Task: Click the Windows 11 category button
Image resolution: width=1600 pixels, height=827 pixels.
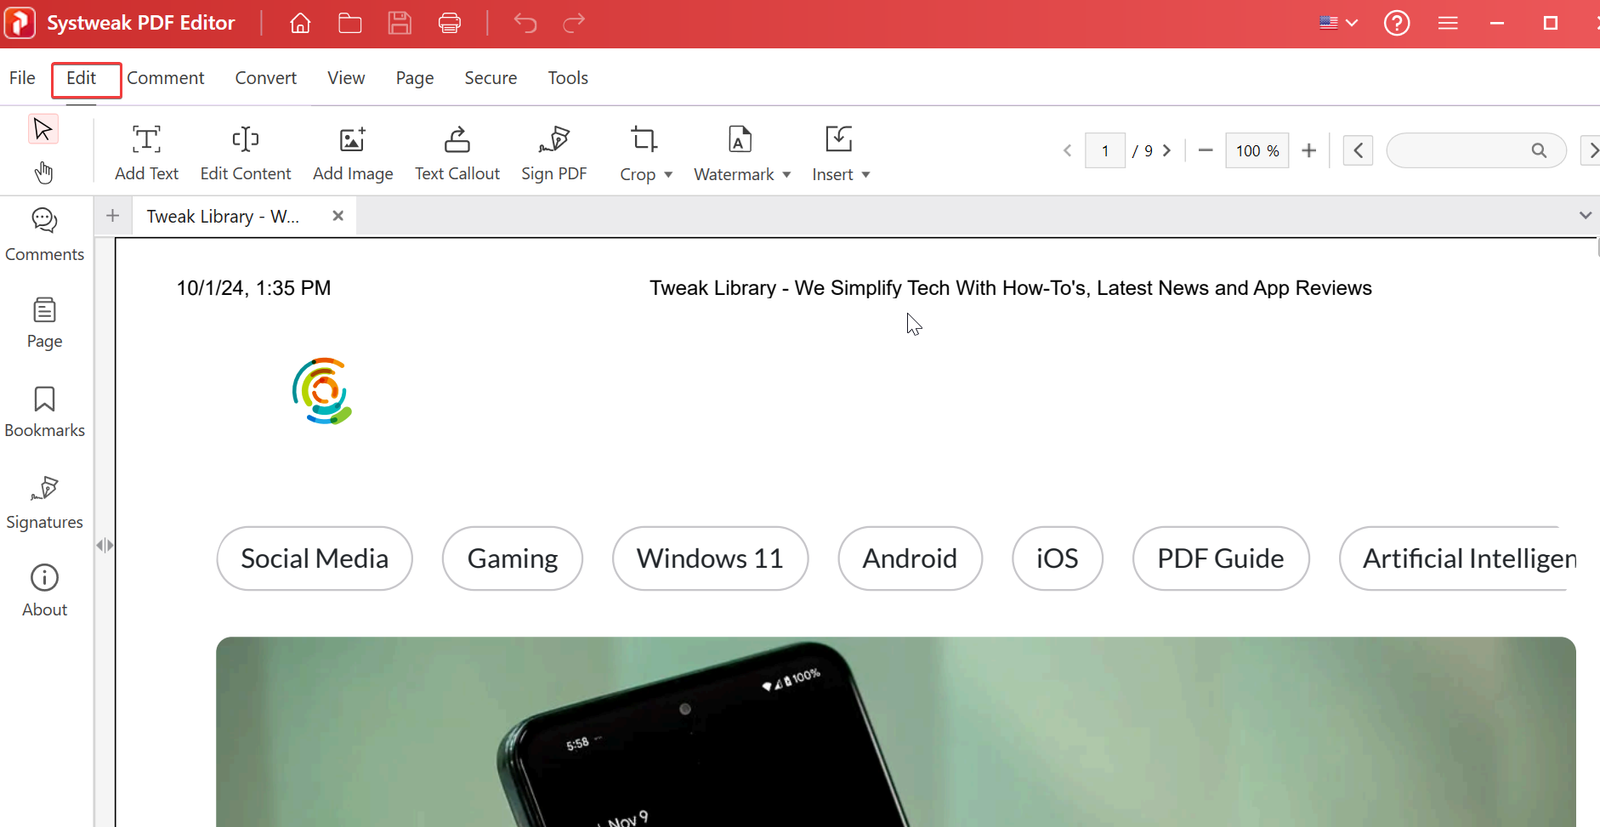Action: [x=710, y=558]
